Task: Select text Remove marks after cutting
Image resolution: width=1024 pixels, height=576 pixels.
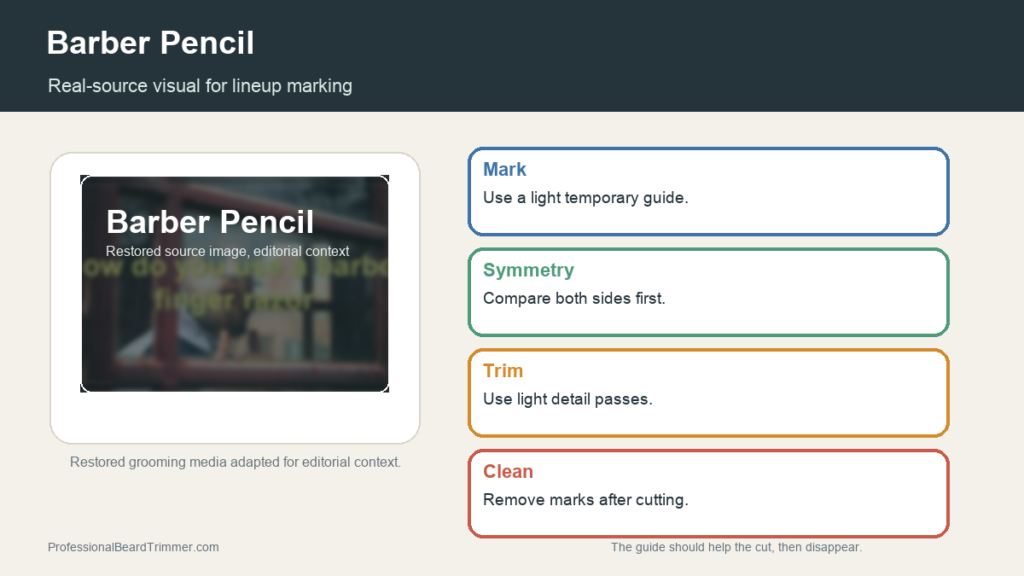Action: [585, 500]
